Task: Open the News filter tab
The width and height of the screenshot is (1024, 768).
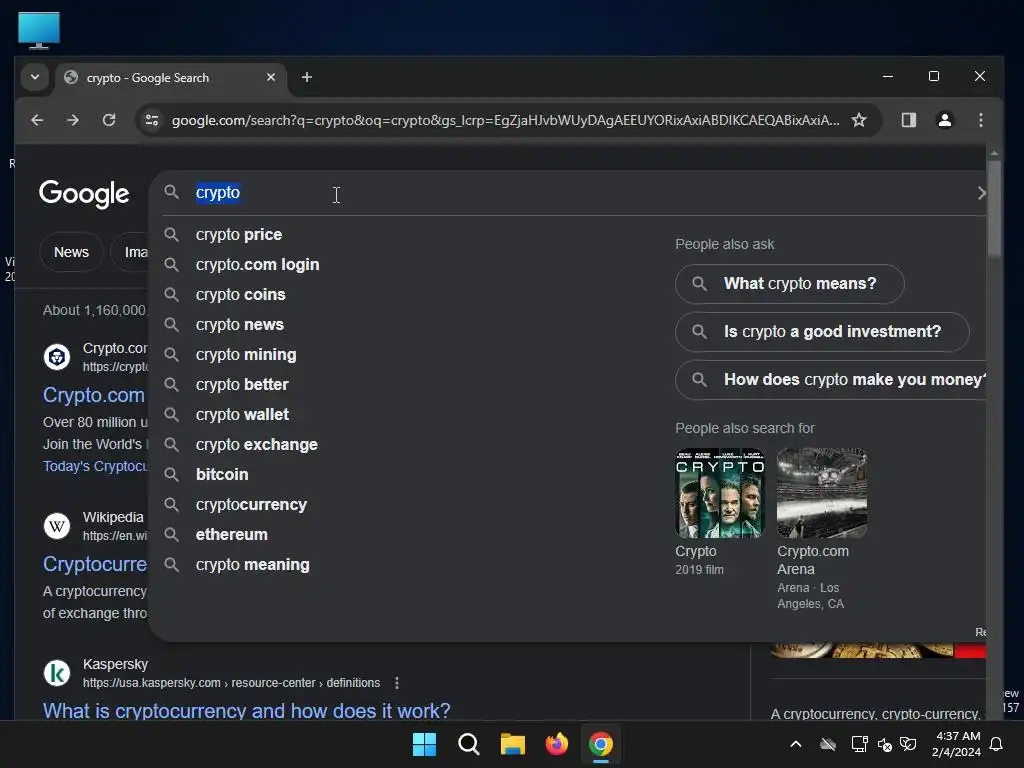Action: point(71,252)
